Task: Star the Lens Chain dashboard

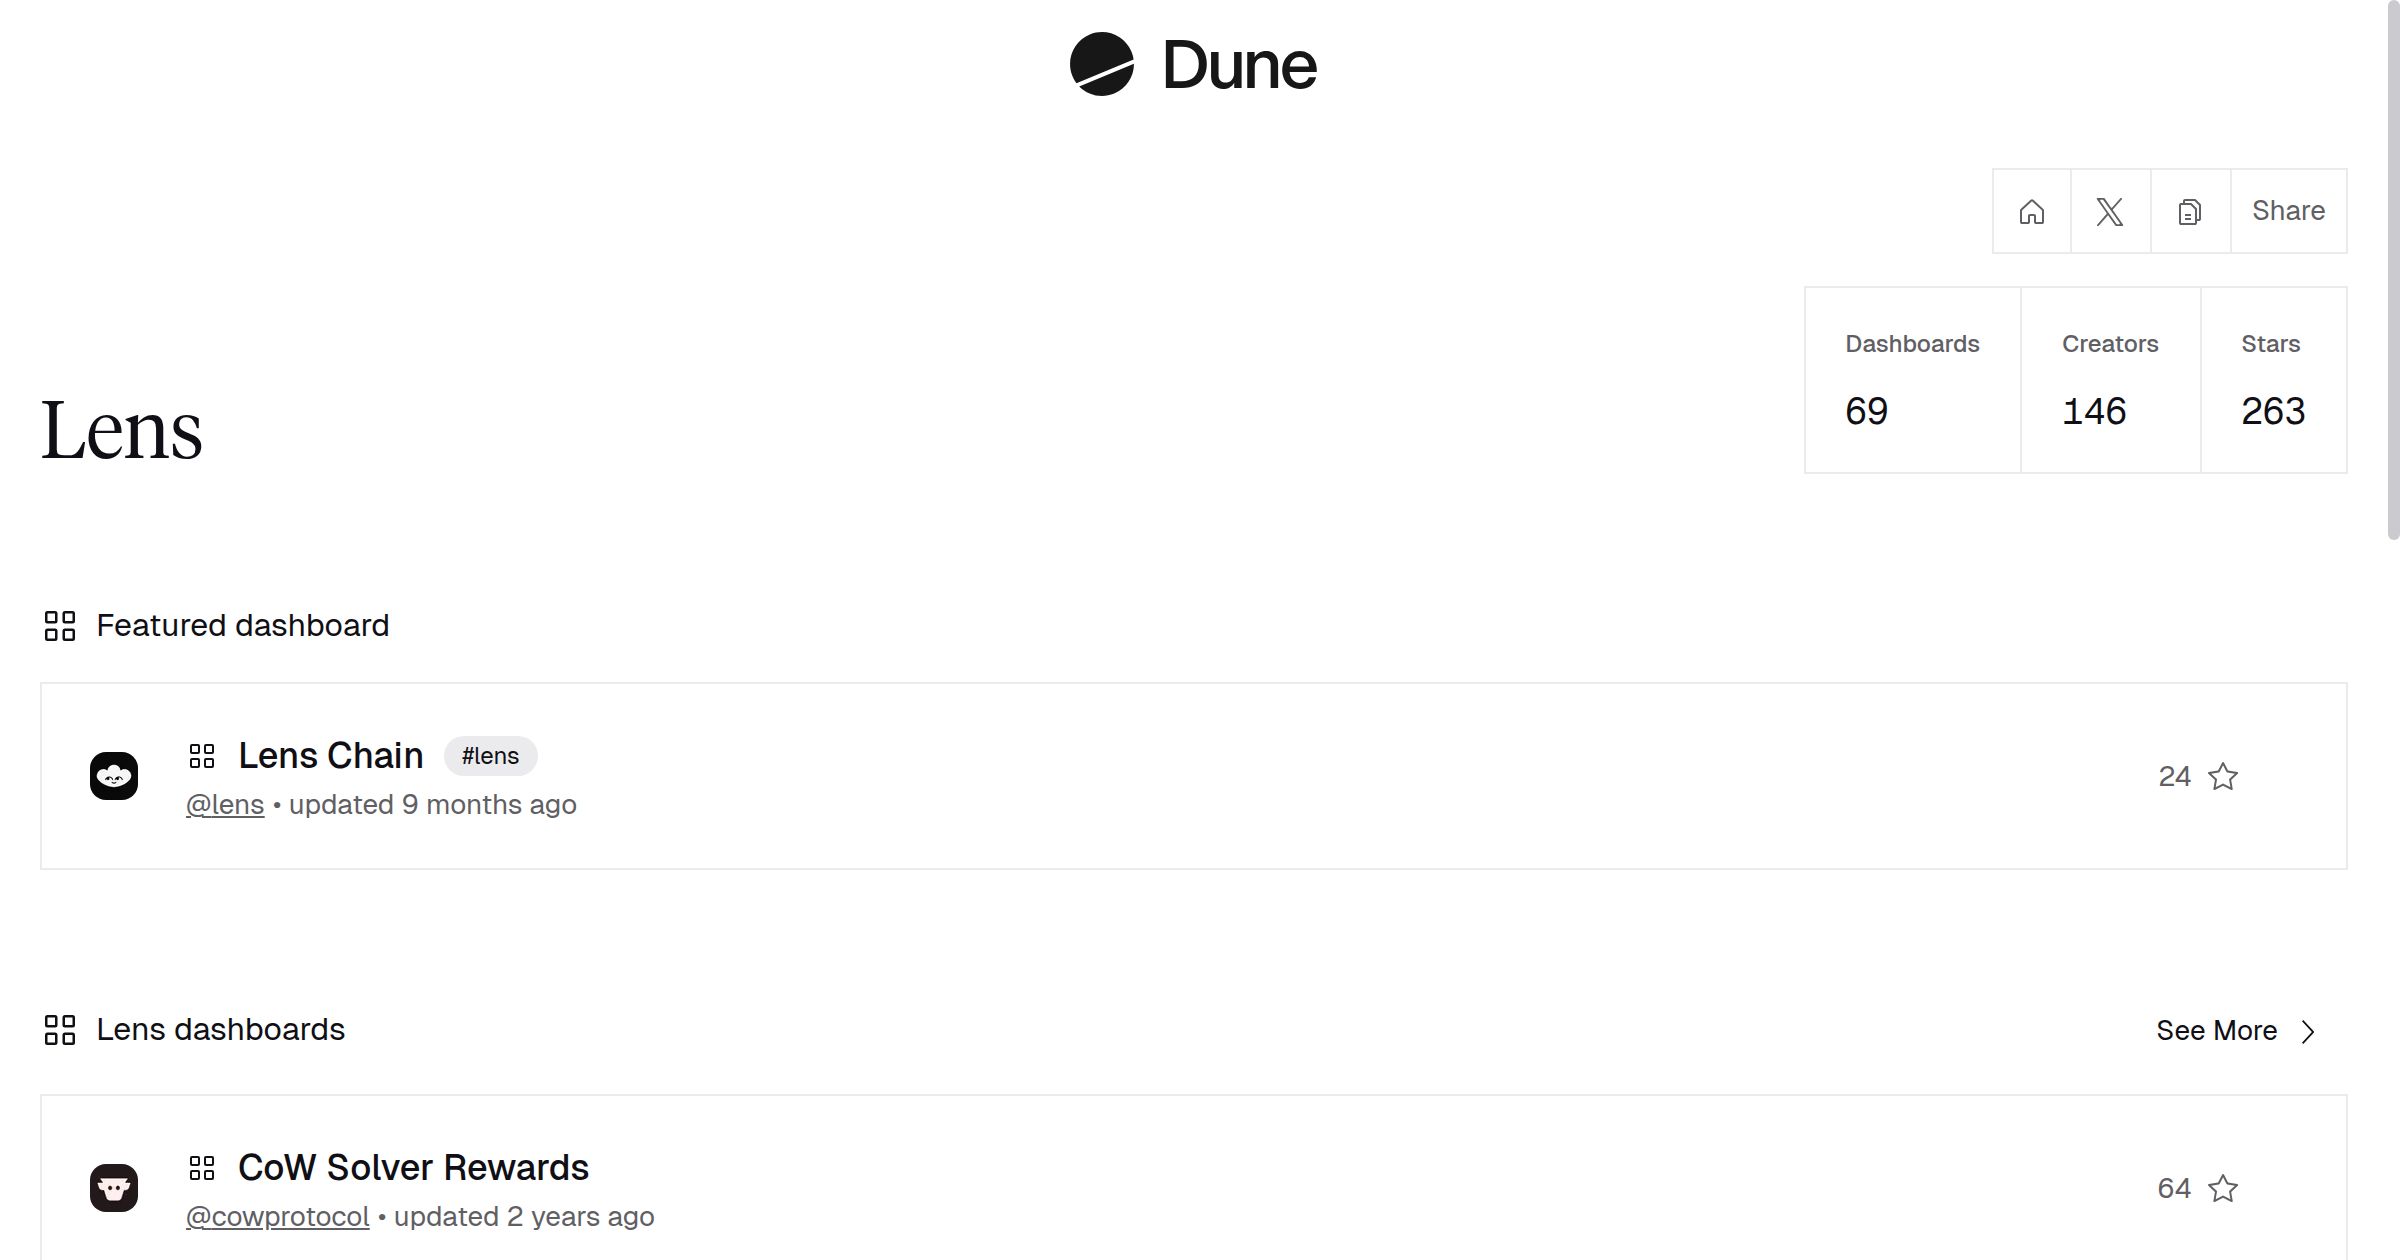Action: [x=2223, y=777]
